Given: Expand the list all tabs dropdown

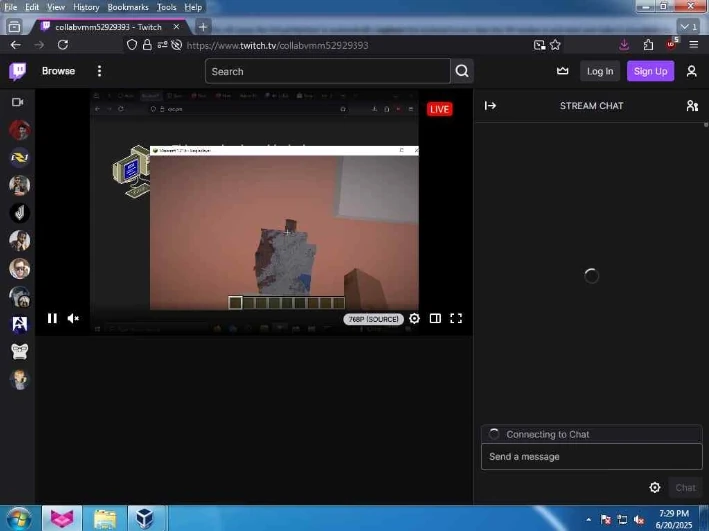Looking at the screenshot, I should click(x=689, y=27).
